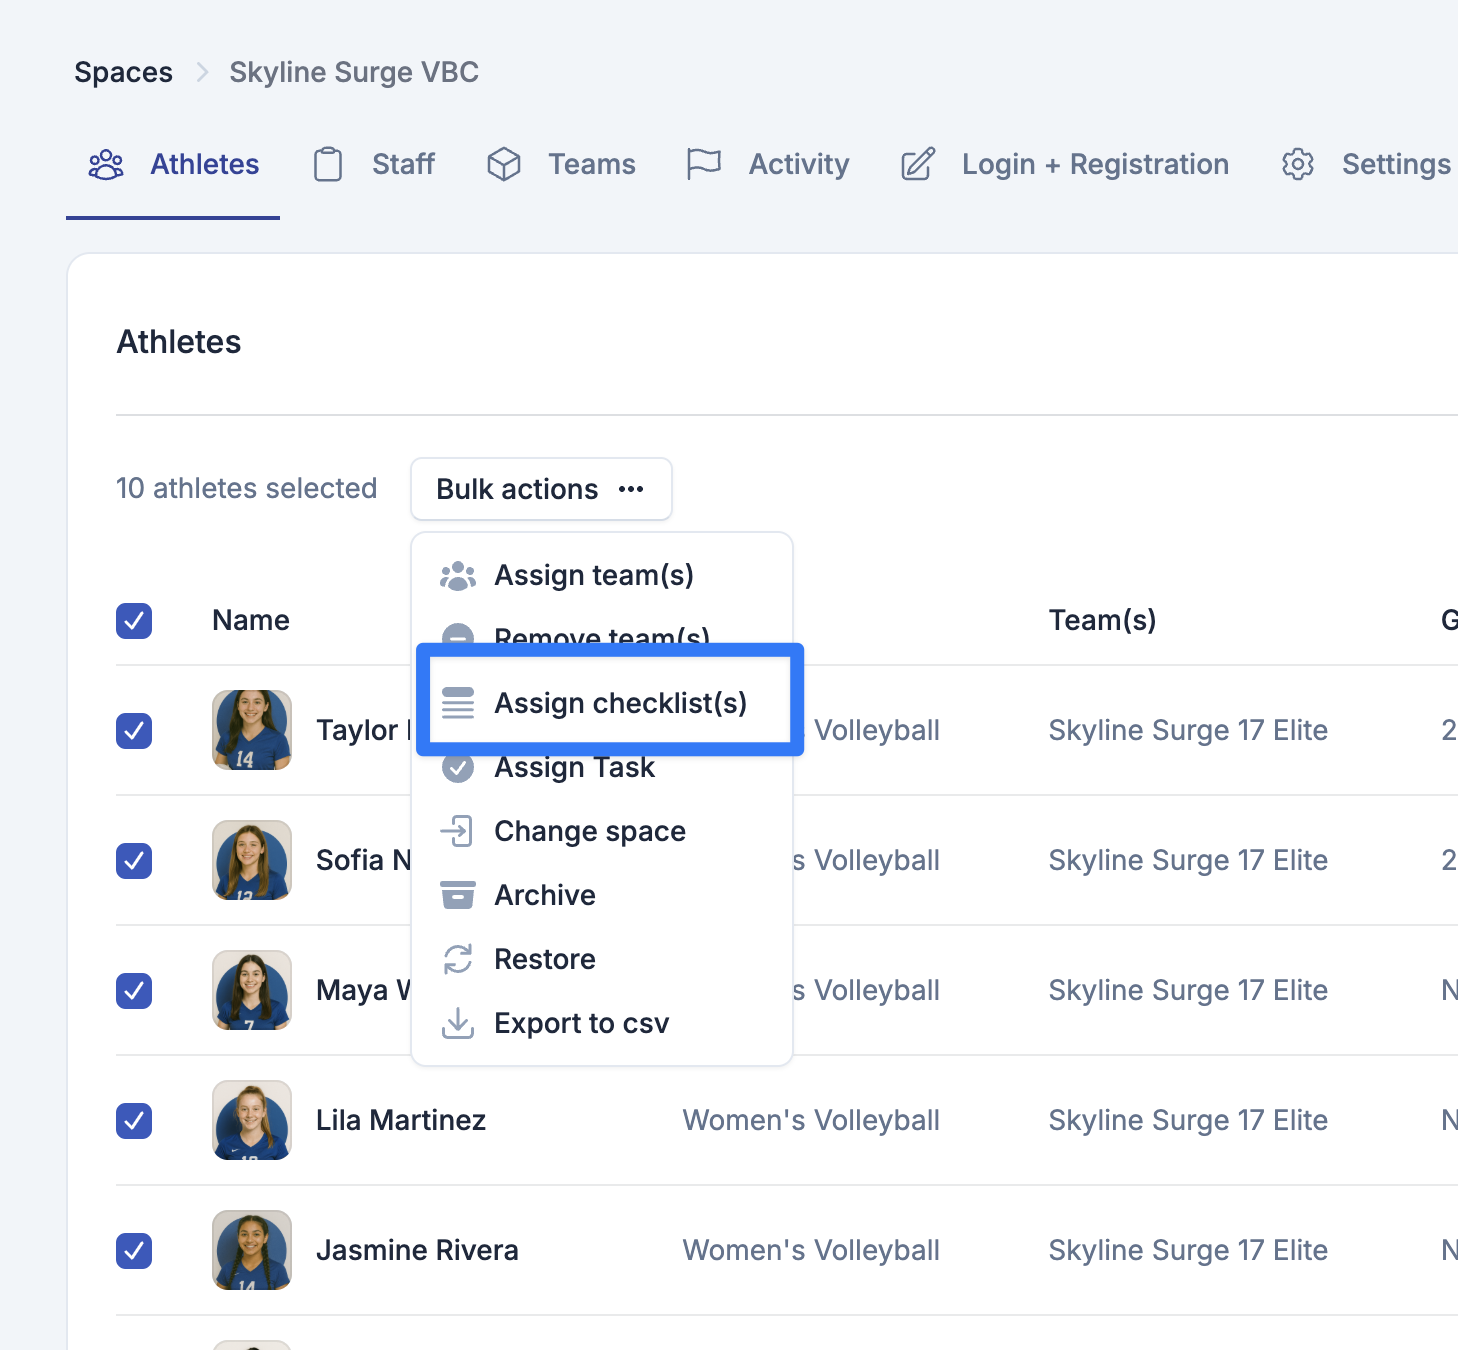This screenshot has width=1458, height=1350.
Task: Click the Settings gear icon
Action: tap(1298, 164)
